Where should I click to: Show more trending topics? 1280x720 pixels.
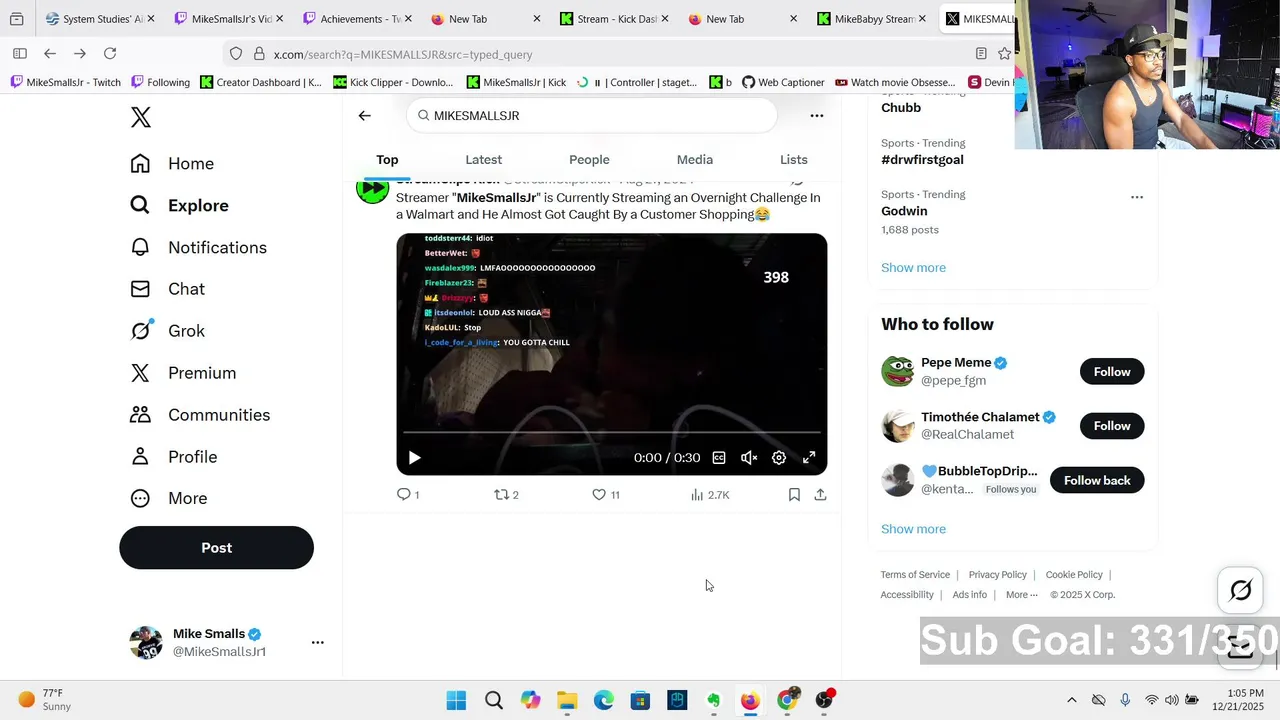913,268
